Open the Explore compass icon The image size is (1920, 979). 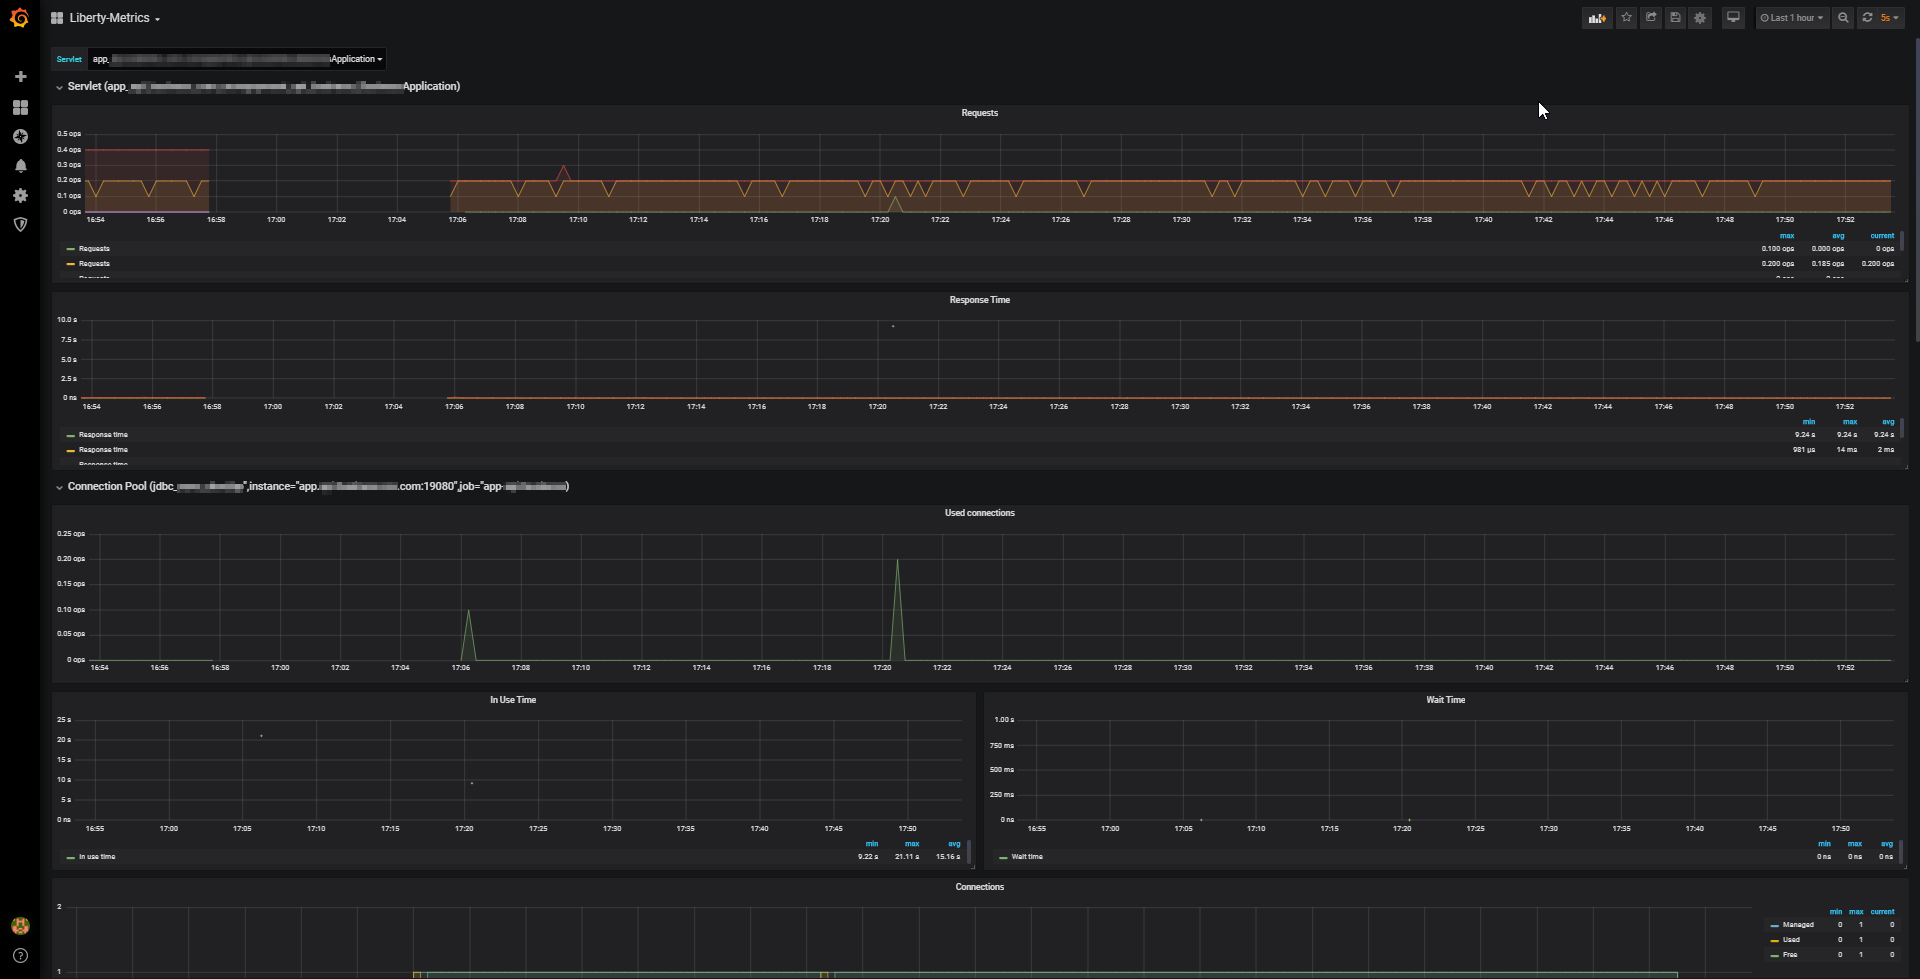(x=20, y=136)
